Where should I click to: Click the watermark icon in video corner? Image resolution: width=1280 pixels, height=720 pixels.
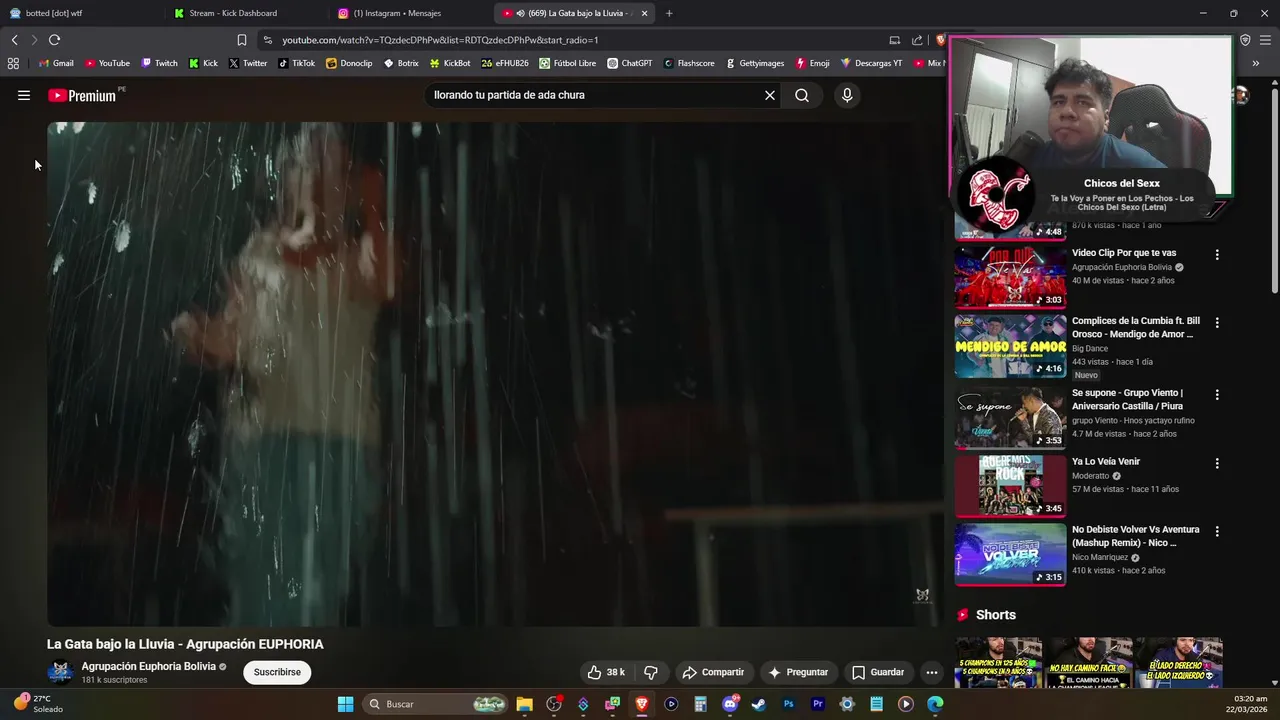[922, 596]
